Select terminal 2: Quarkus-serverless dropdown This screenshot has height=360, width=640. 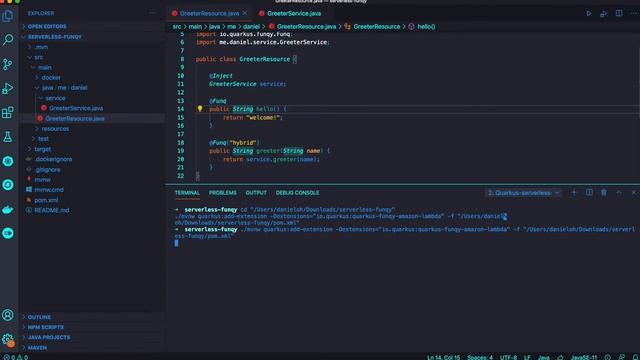coord(523,193)
